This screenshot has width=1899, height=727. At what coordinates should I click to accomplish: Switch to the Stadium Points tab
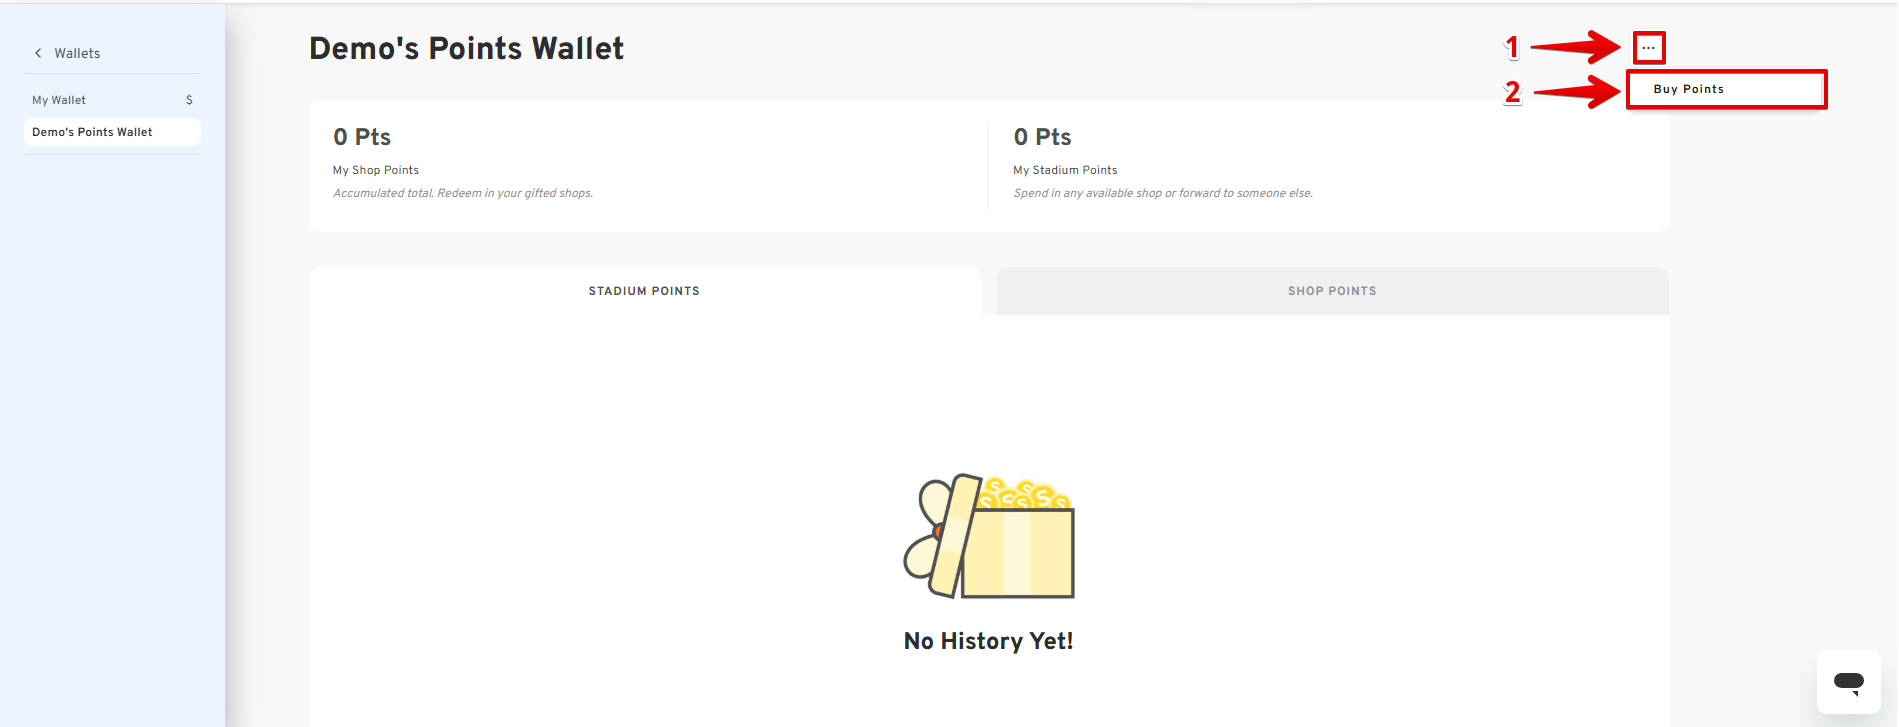(644, 291)
